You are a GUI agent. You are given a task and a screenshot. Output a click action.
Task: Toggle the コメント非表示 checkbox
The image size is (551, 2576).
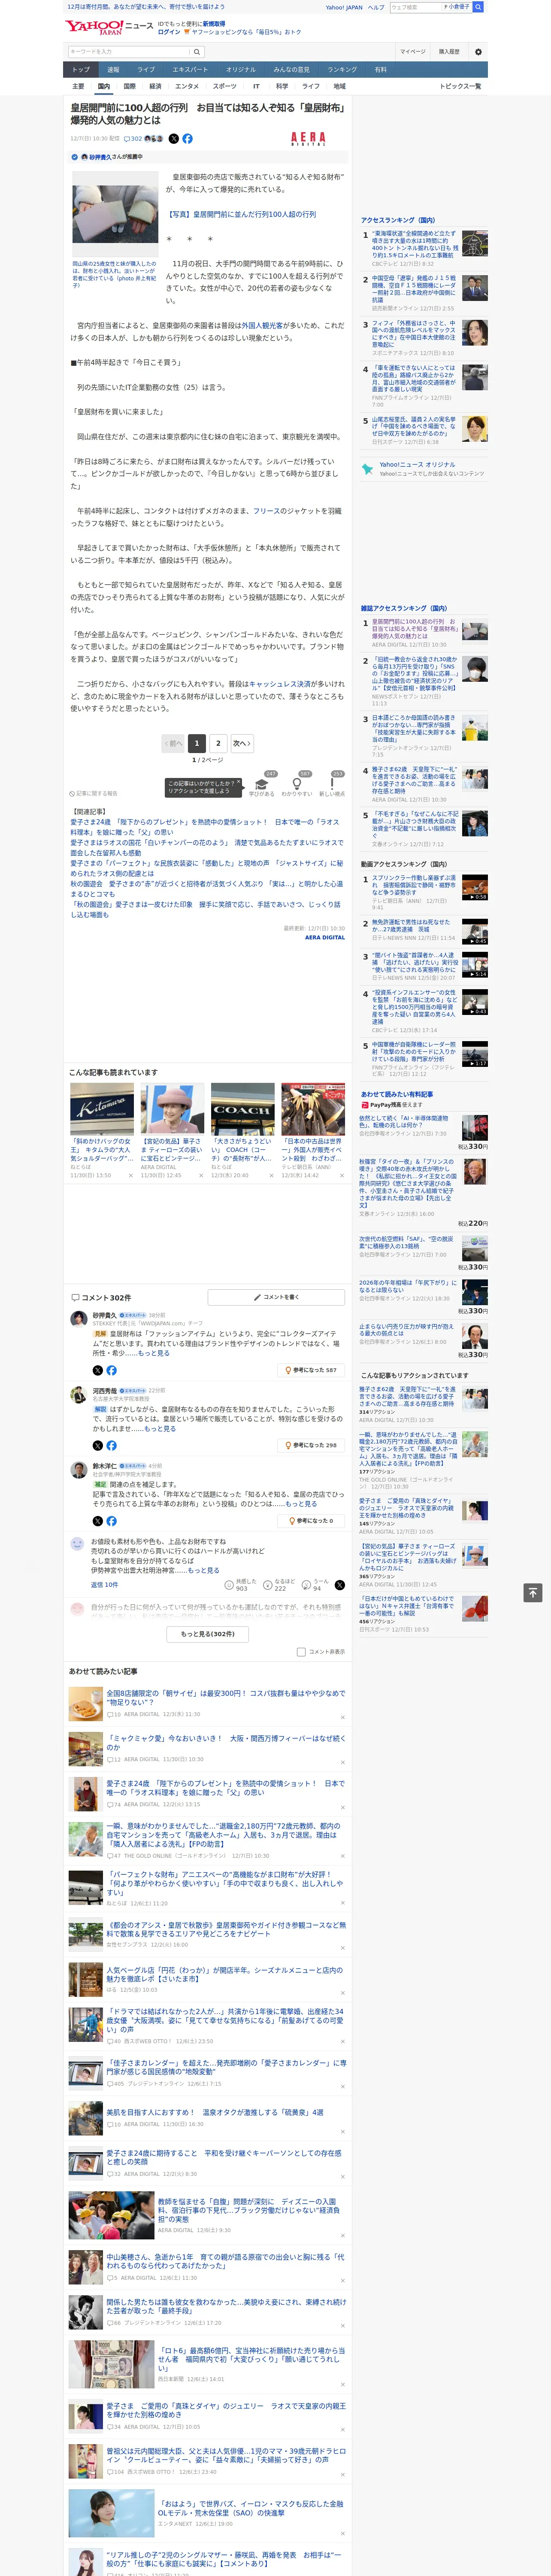301,1652
